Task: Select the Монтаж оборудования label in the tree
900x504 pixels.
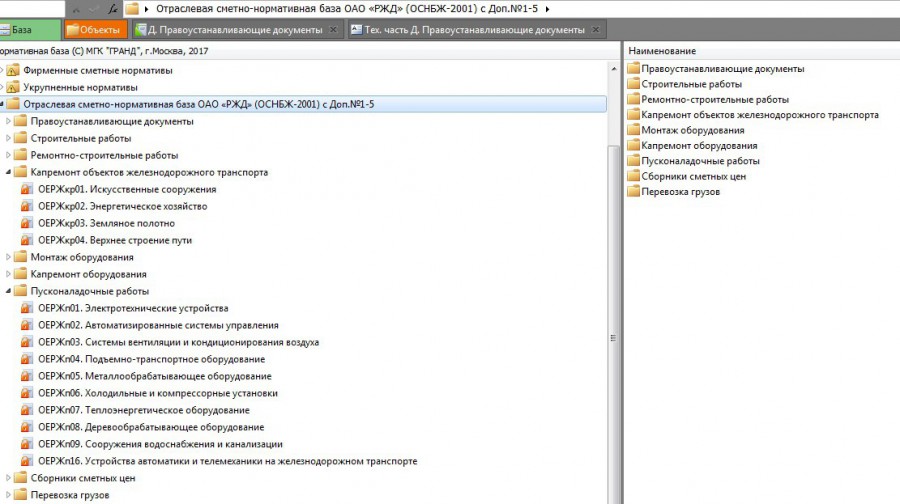Action: pos(82,257)
